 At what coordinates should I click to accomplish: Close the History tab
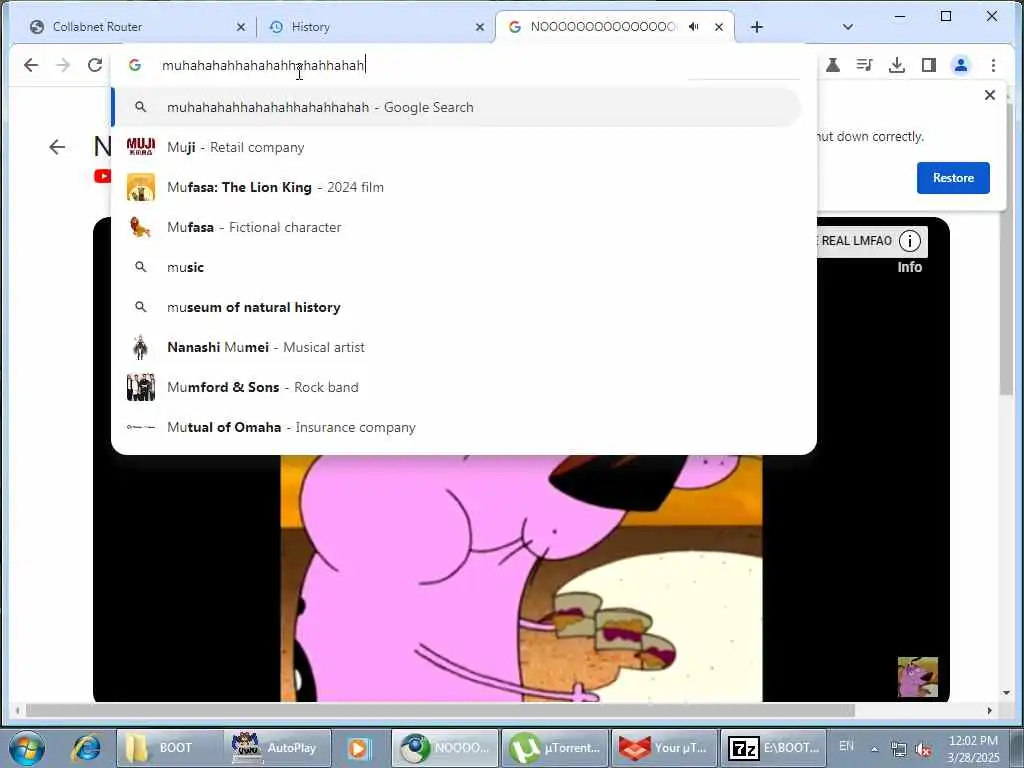coord(479,27)
